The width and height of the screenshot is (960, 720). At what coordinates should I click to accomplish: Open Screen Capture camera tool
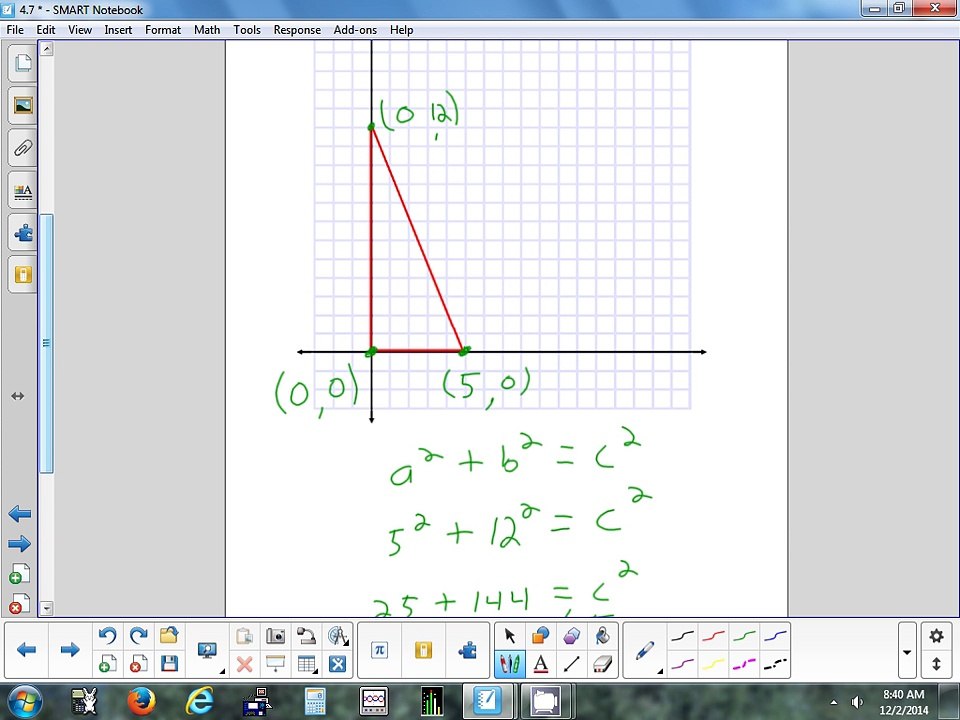(276, 636)
